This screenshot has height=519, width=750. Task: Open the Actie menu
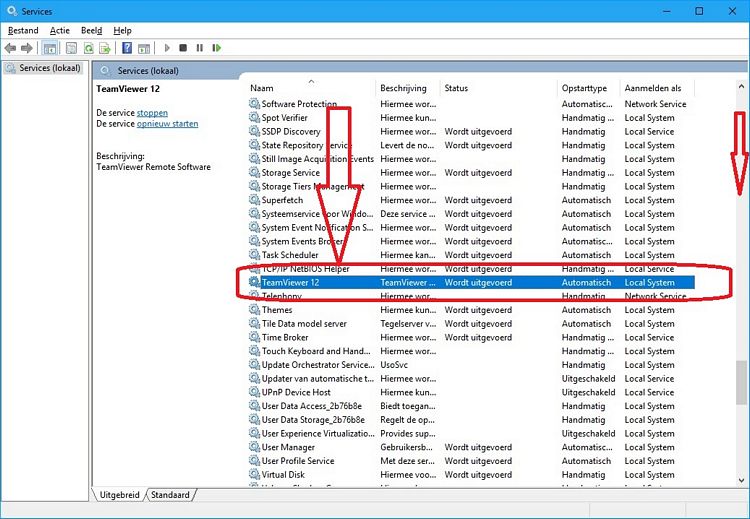(60, 31)
